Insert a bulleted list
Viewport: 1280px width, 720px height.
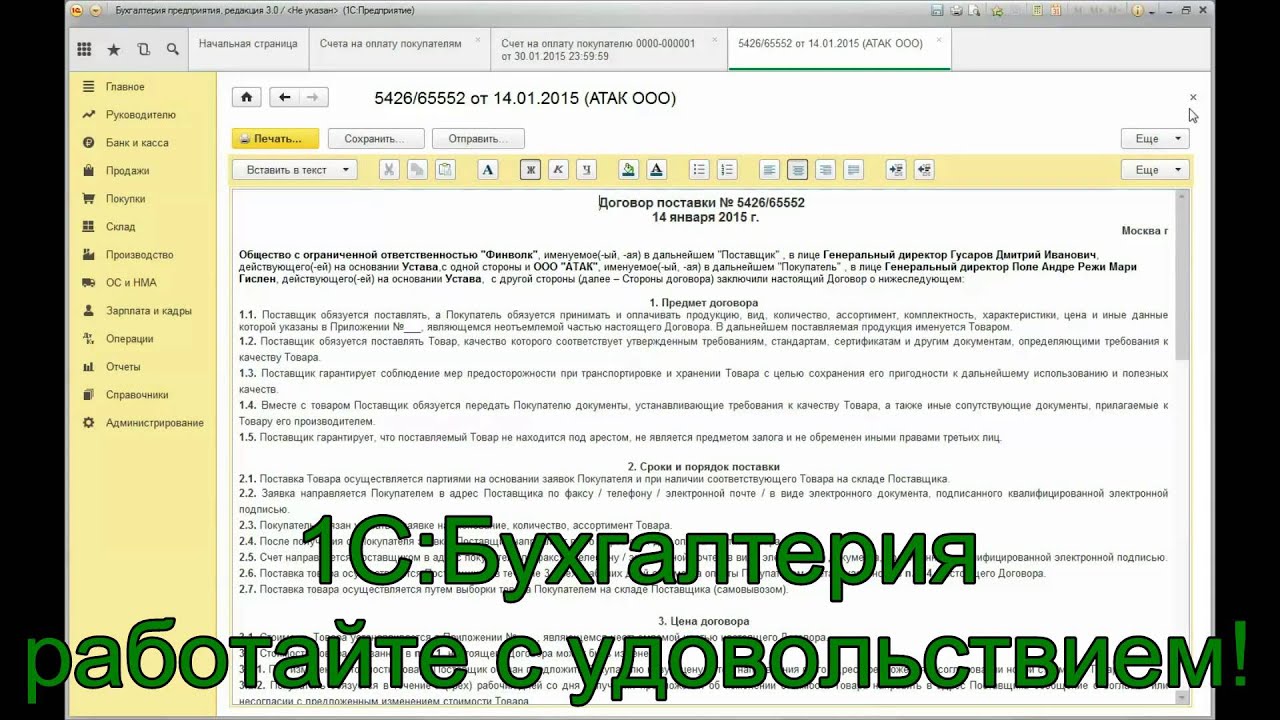point(699,170)
